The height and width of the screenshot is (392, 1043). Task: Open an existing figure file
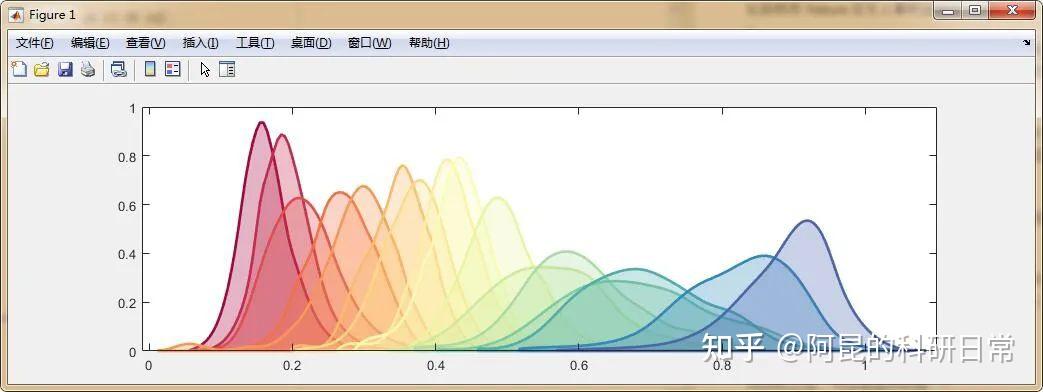[x=42, y=69]
